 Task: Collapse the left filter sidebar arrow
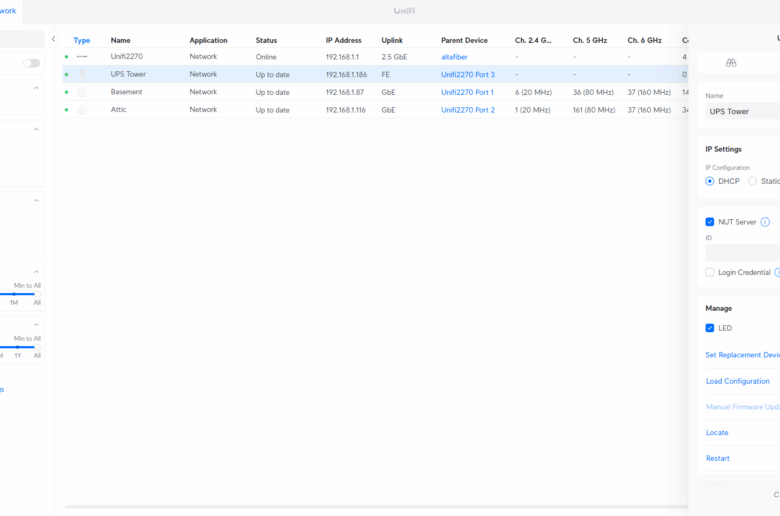pos(53,40)
